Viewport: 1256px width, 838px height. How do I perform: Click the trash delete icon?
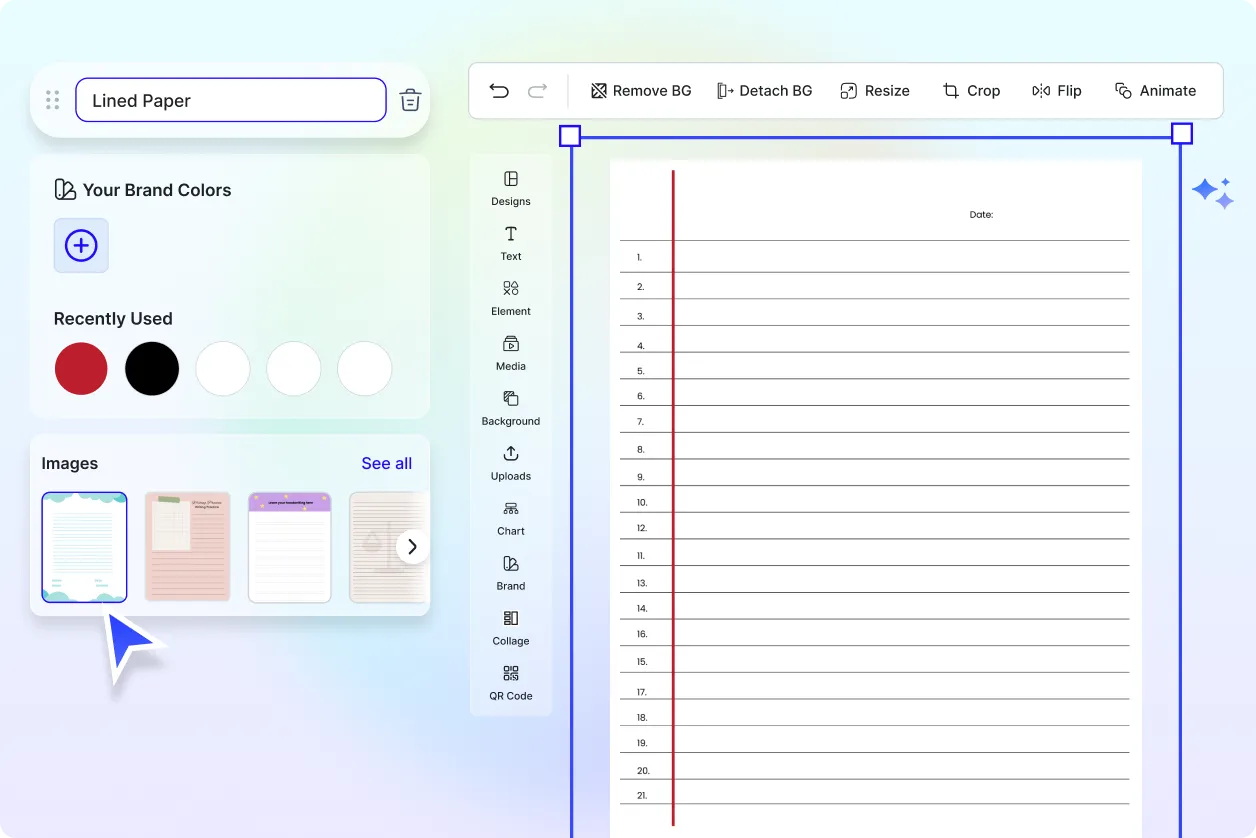[410, 100]
